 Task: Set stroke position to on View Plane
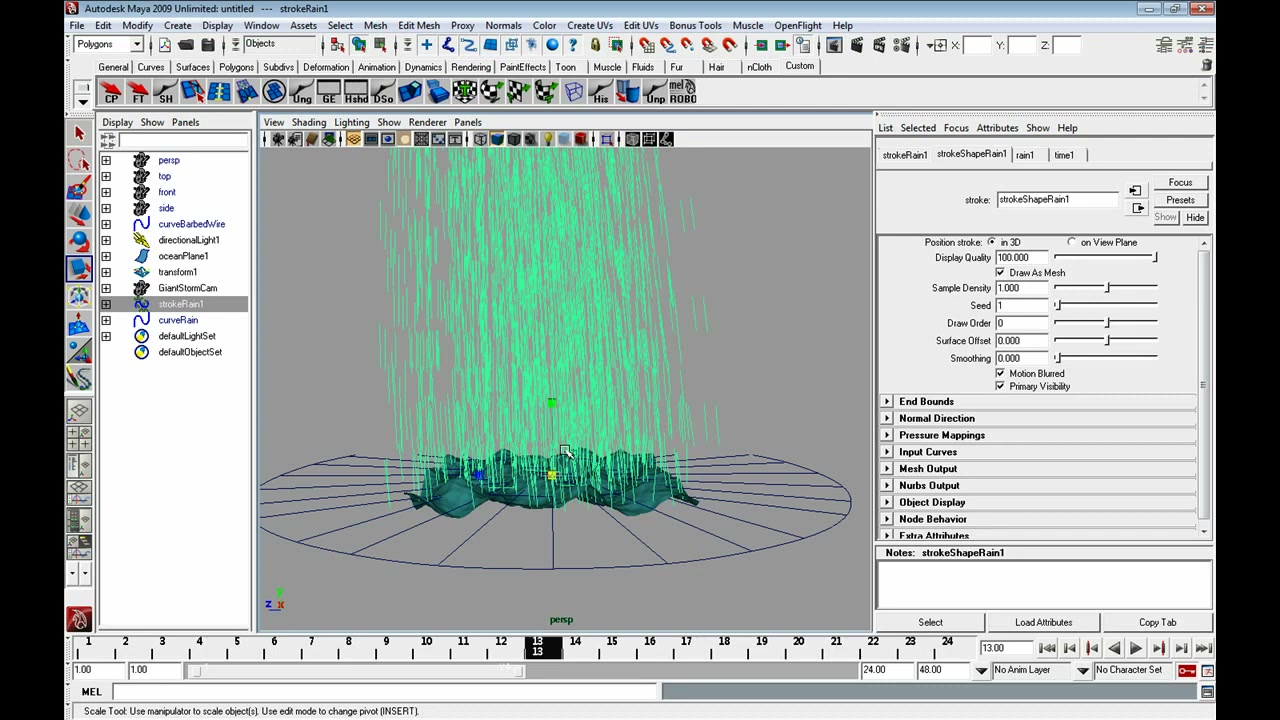[1072, 242]
